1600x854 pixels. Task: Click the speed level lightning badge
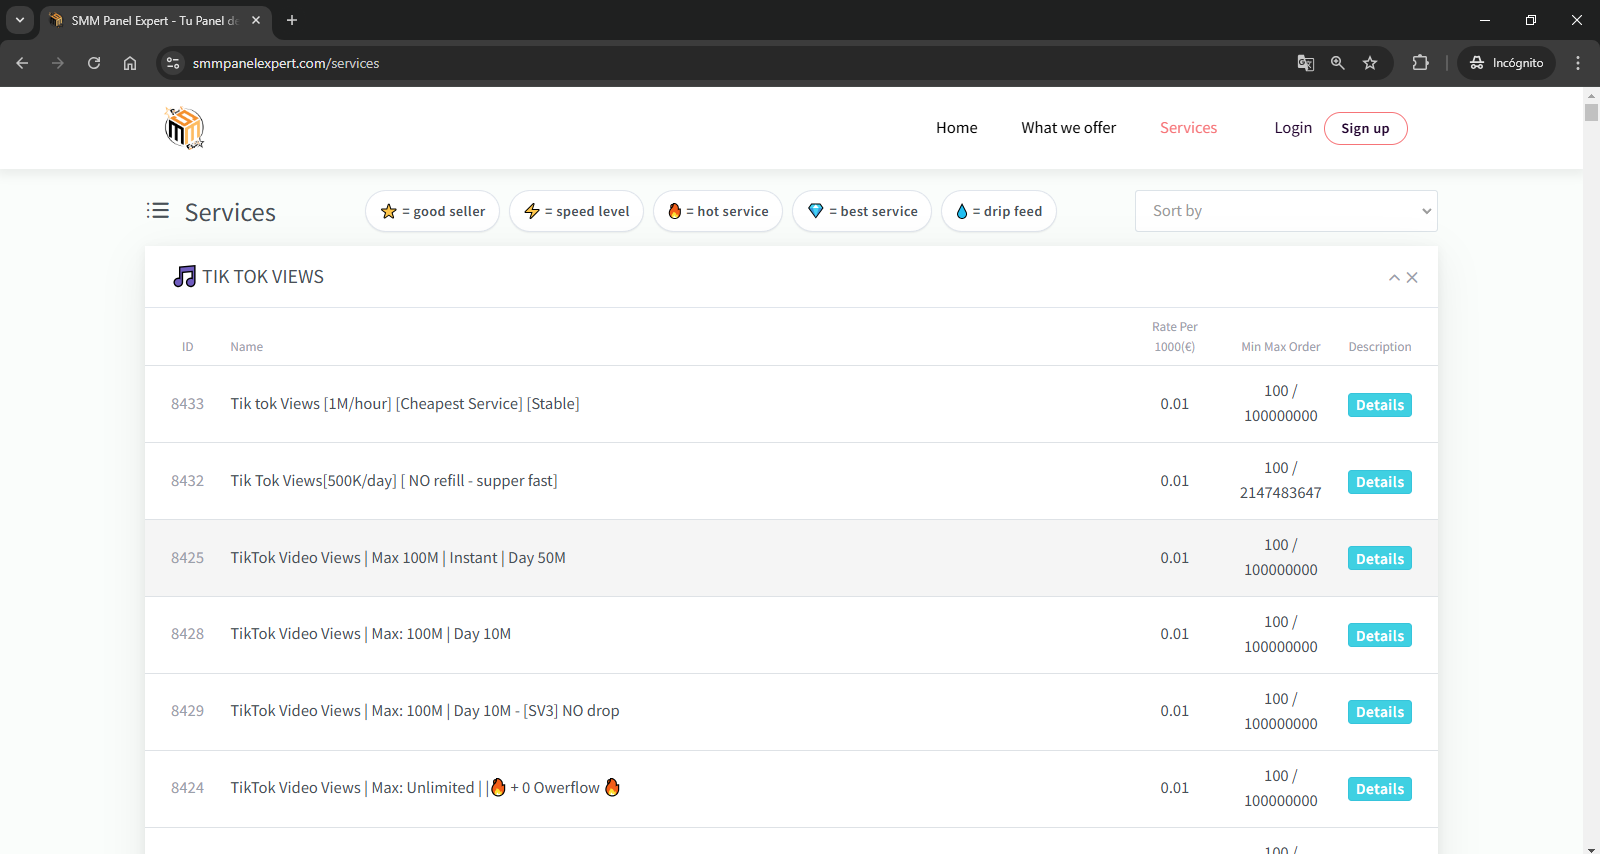click(x=576, y=211)
